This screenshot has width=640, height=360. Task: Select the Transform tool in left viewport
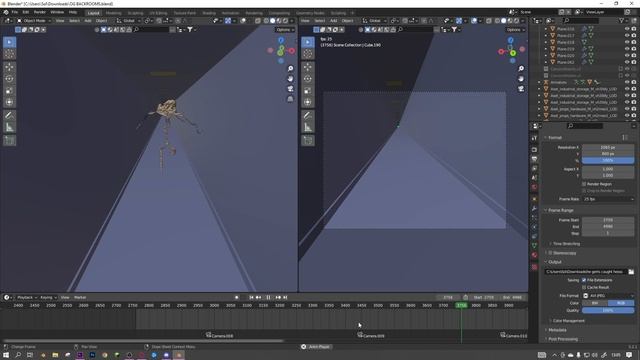9,102
